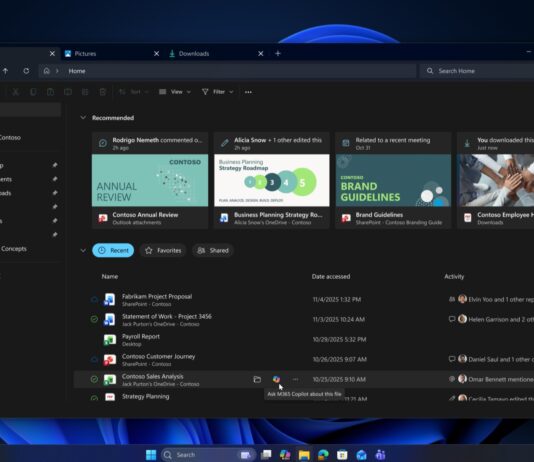Click 'Alicia Snow + 1 other edited this' header
This screenshot has height=462, width=534.
[x=272, y=143]
